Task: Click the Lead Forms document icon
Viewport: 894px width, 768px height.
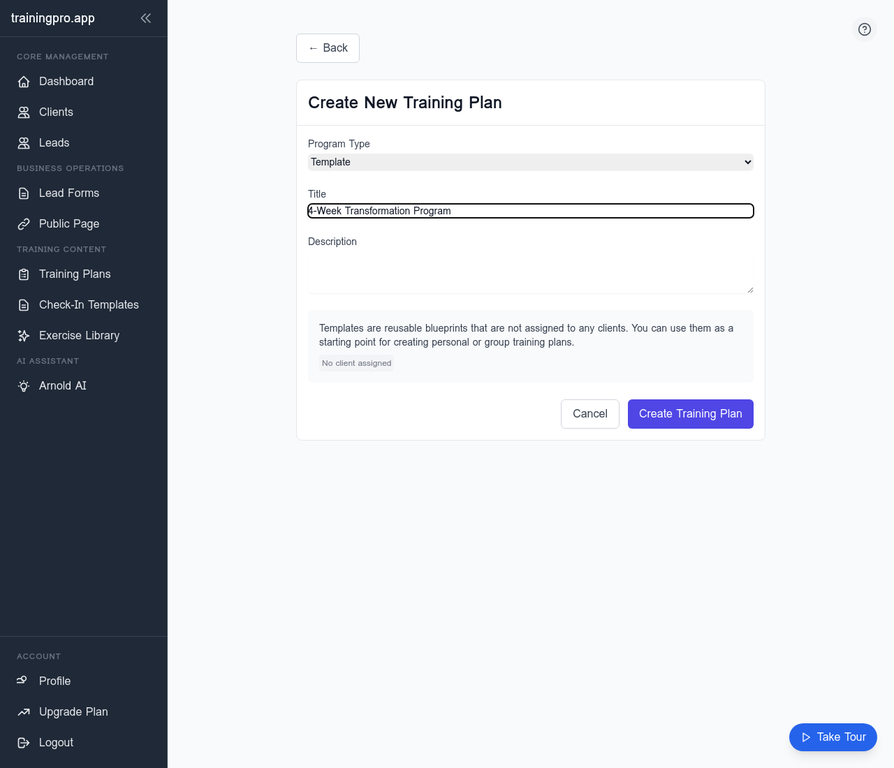Action: click(24, 193)
